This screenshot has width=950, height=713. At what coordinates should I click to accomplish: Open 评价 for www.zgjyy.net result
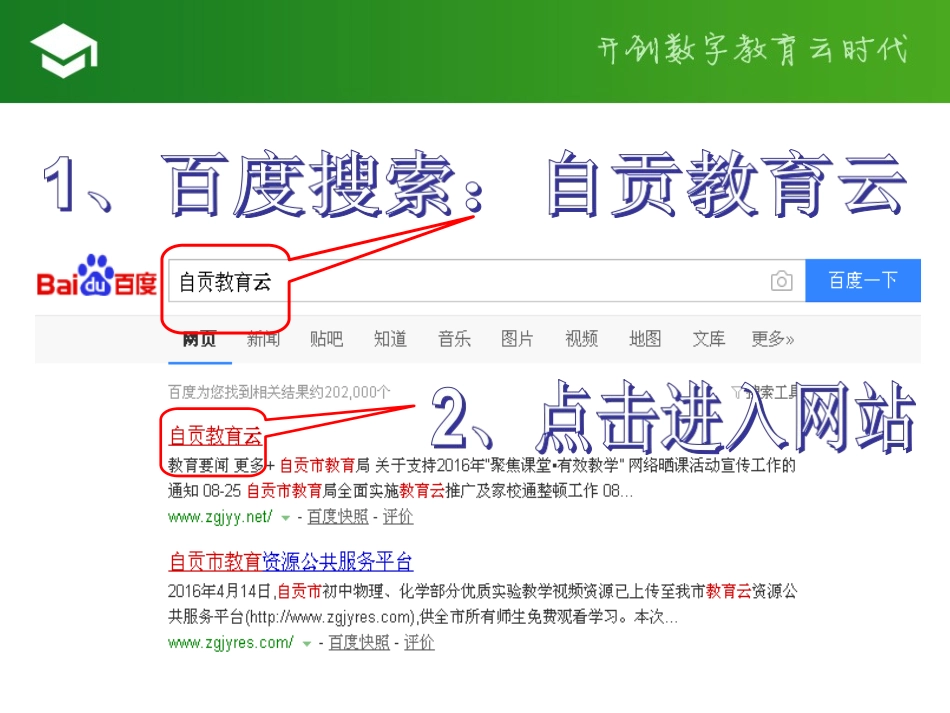[x=398, y=517]
